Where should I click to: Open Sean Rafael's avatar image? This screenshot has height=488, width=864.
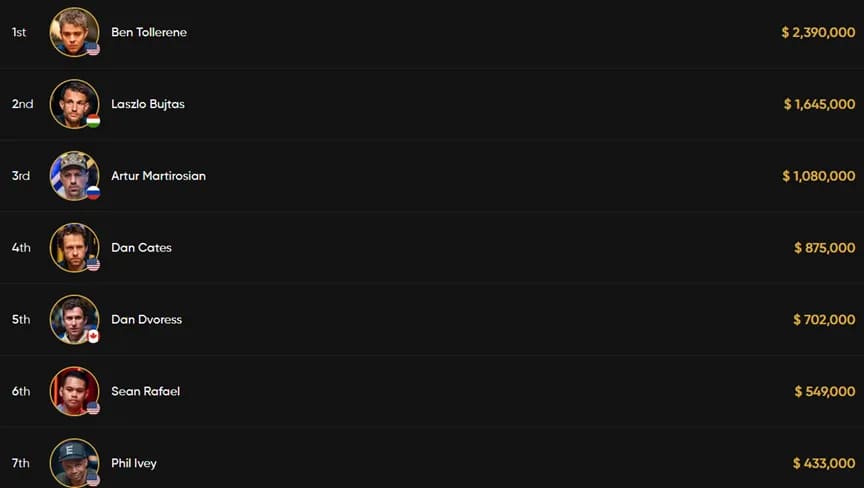point(74,391)
